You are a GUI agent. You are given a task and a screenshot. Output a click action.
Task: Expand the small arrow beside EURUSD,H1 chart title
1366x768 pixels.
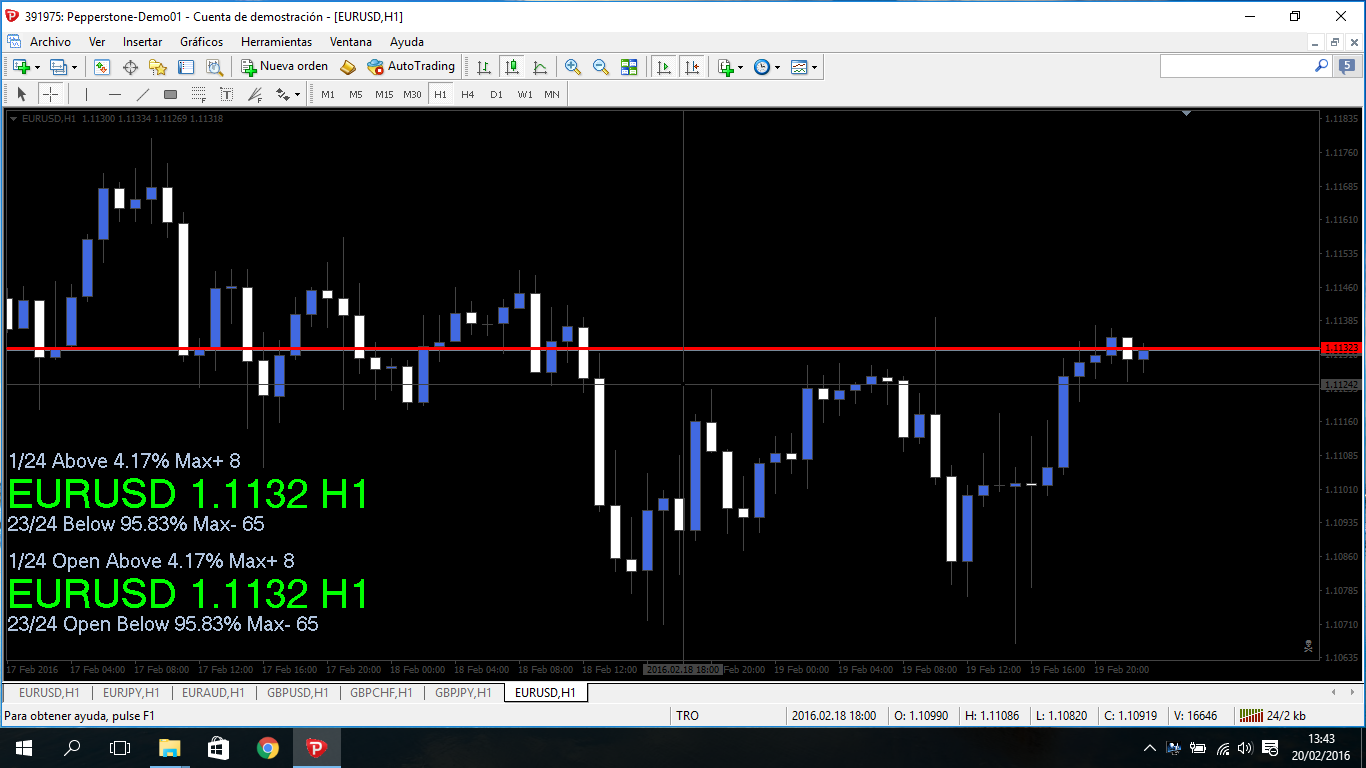tap(13, 118)
